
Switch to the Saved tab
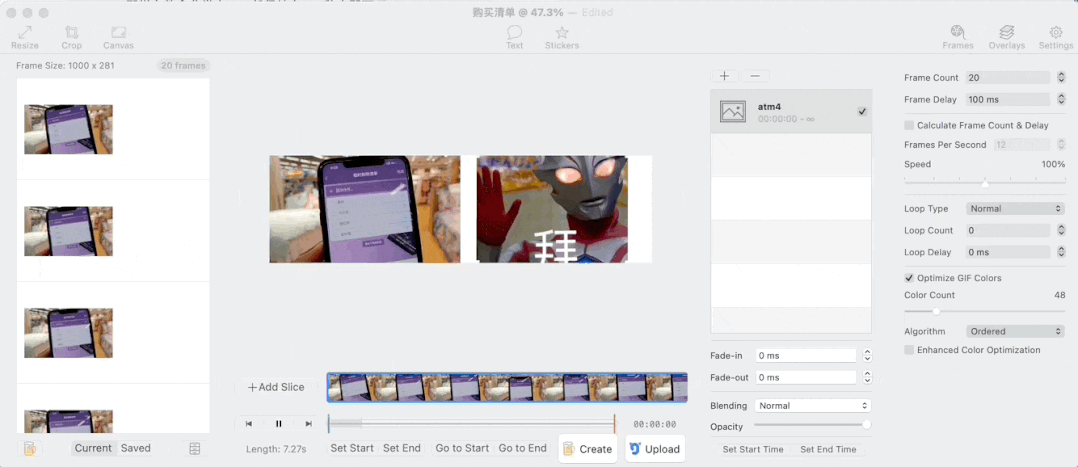click(135, 448)
